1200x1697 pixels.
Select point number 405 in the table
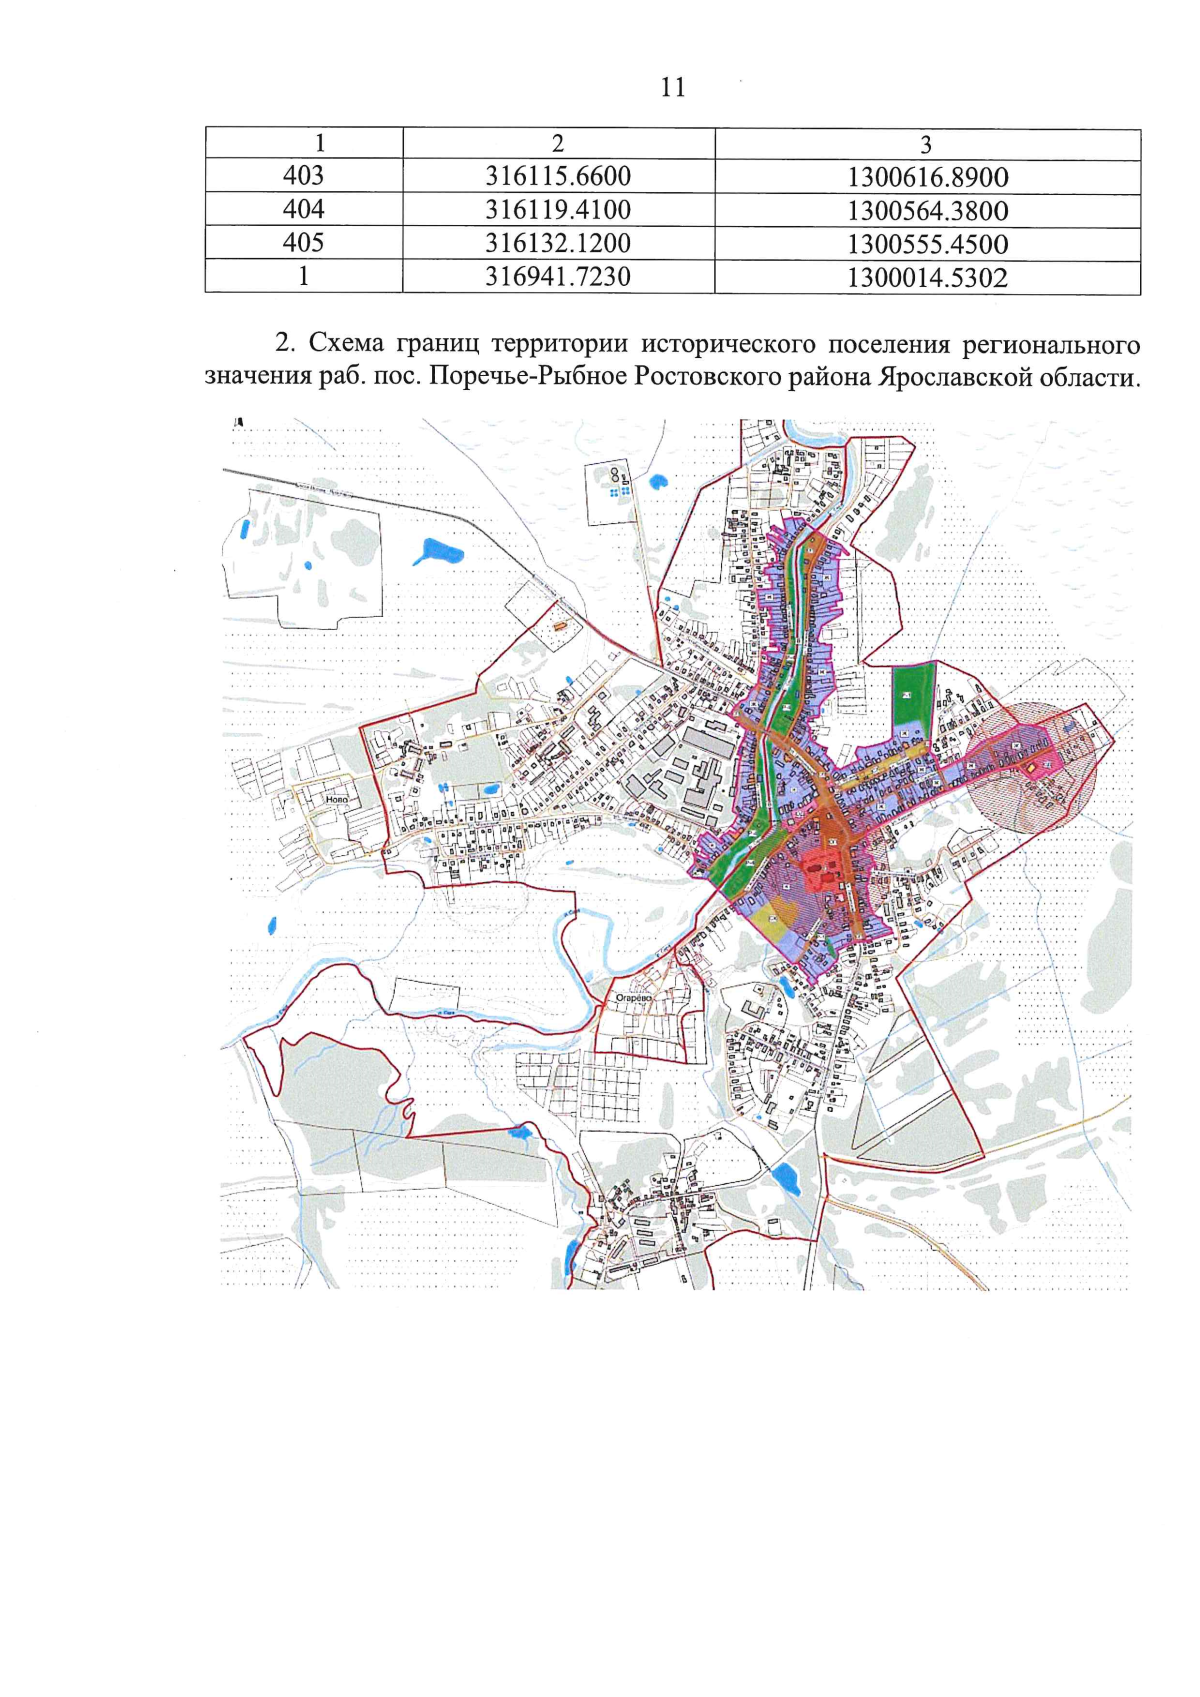(x=303, y=243)
